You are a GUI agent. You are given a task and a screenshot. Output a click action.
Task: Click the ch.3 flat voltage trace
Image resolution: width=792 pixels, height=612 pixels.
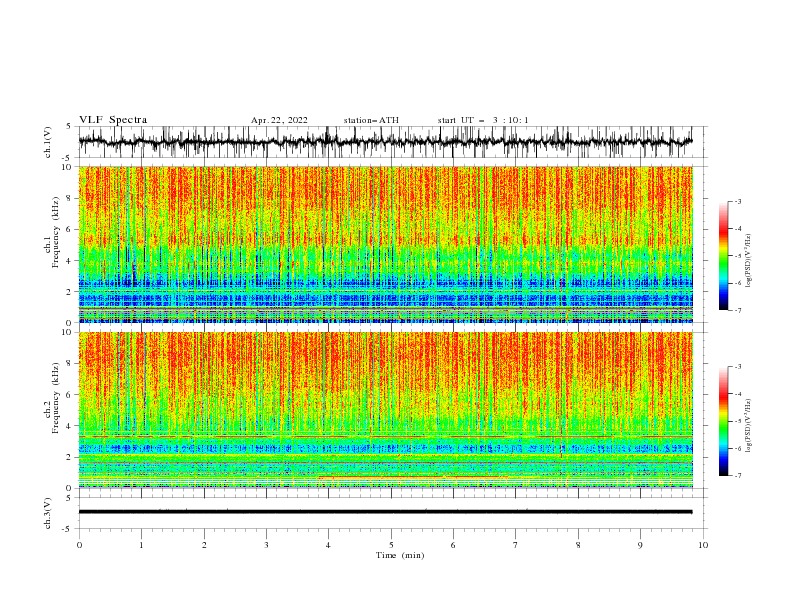(385, 512)
